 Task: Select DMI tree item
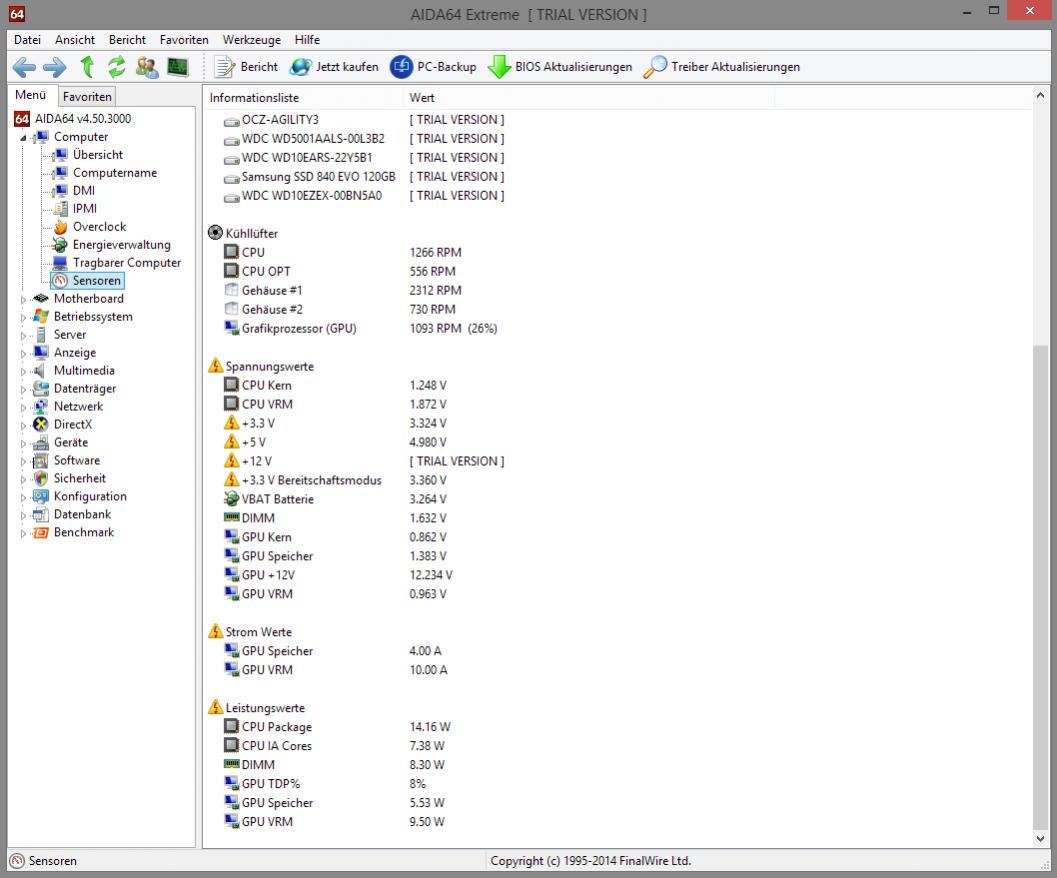pyautogui.click(x=74, y=191)
